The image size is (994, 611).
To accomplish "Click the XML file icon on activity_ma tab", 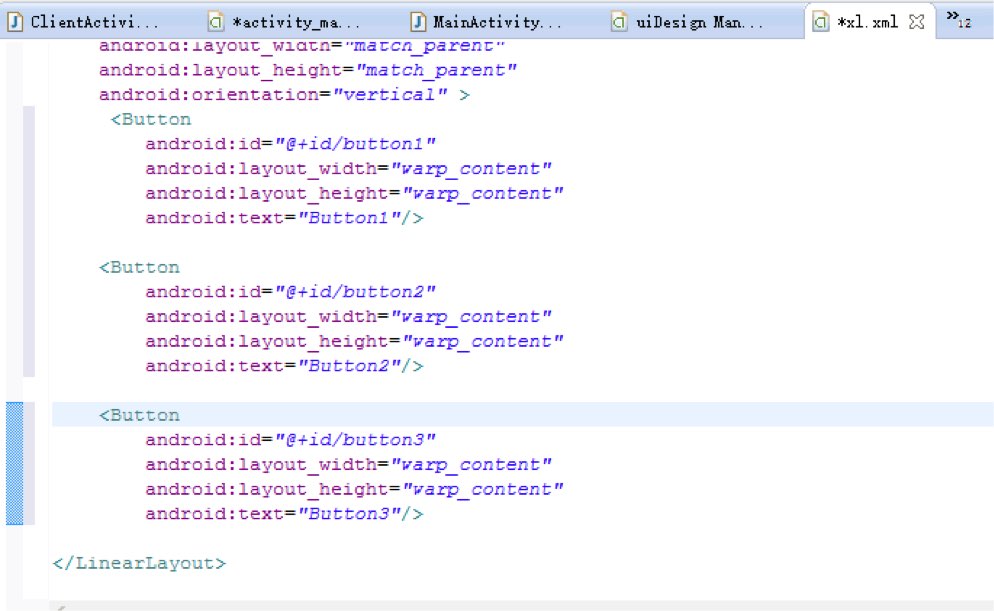I will tap(216, 22).
